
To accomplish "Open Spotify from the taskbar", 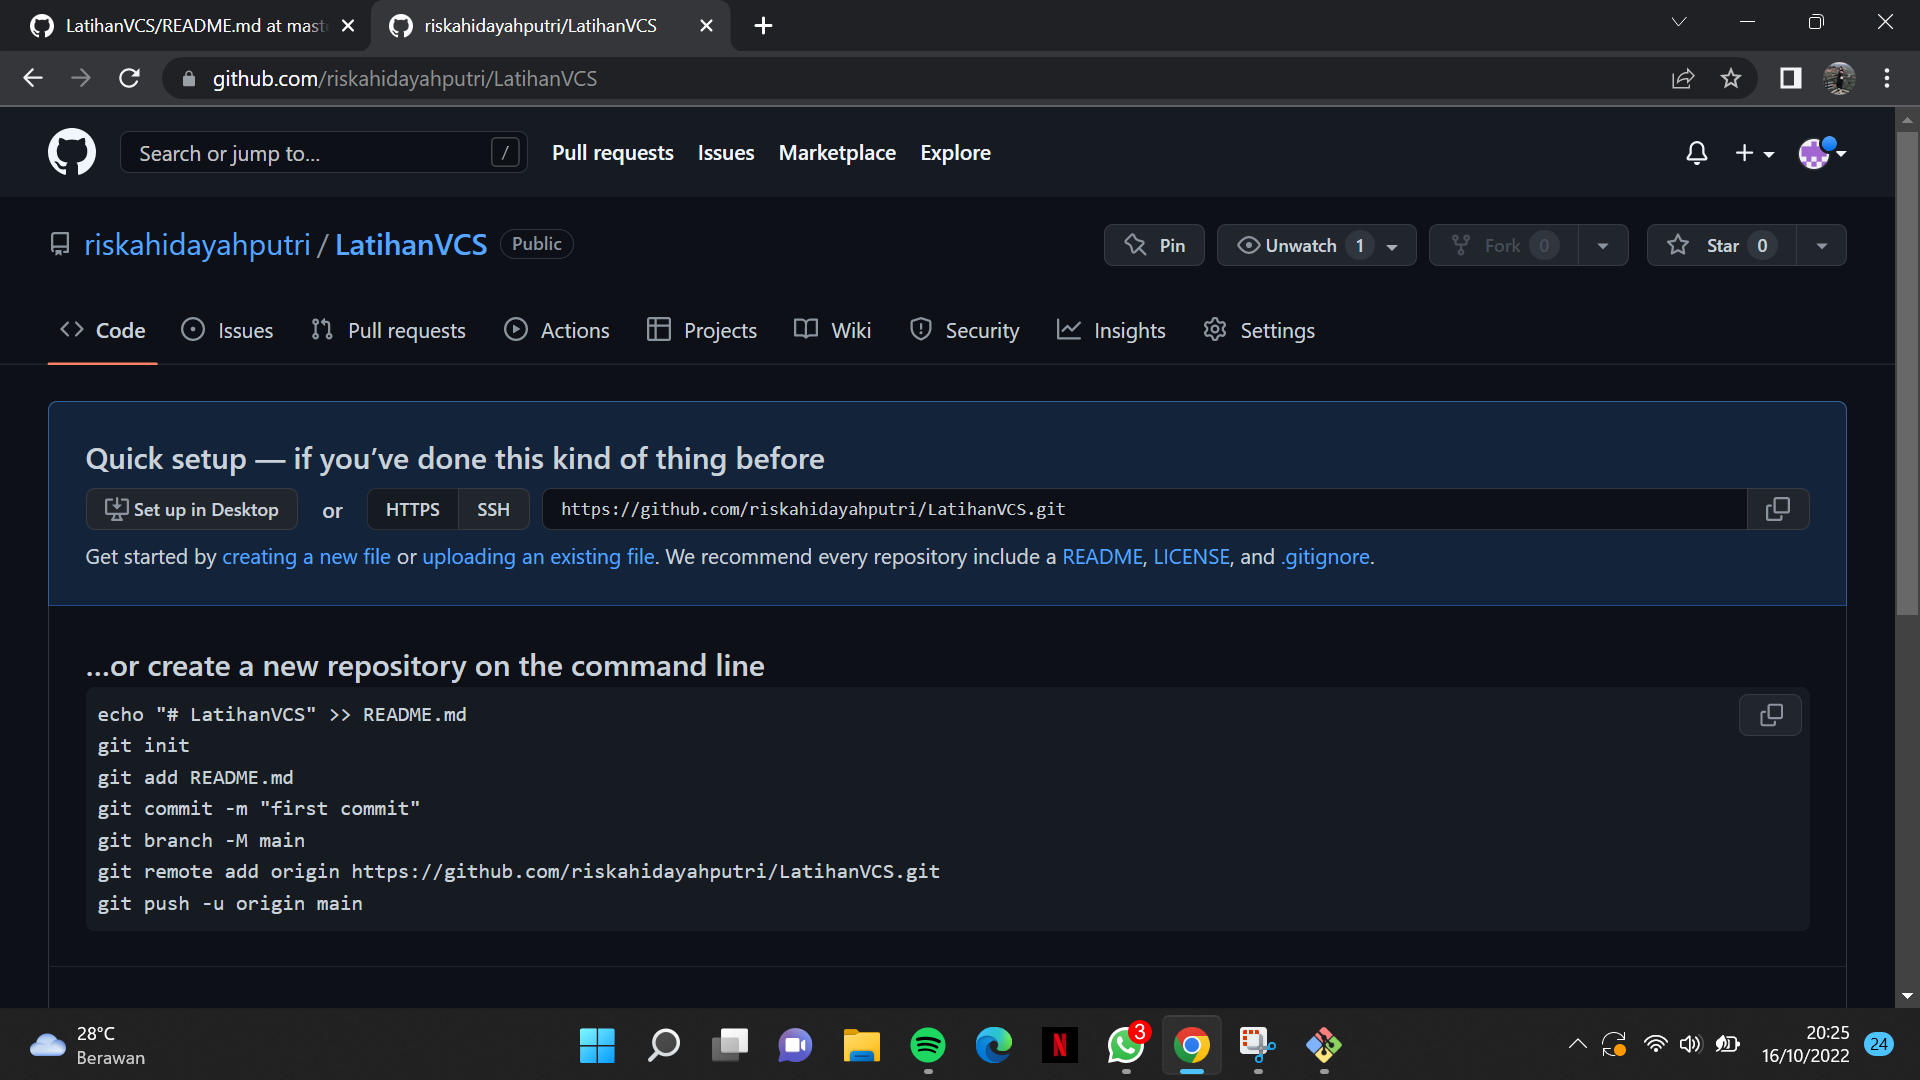I will [927, 1045].
